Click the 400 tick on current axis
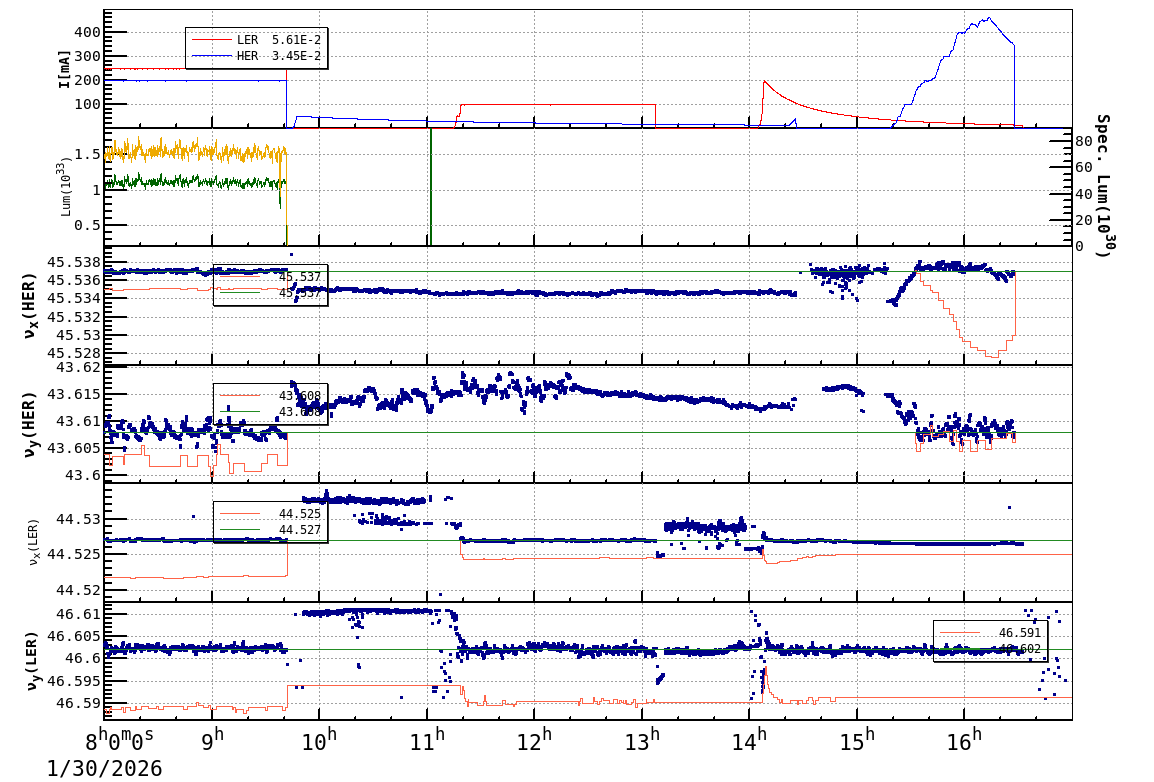Image resolution: width=1154 pixels, height=782 pixels. [x=87, y=32]
